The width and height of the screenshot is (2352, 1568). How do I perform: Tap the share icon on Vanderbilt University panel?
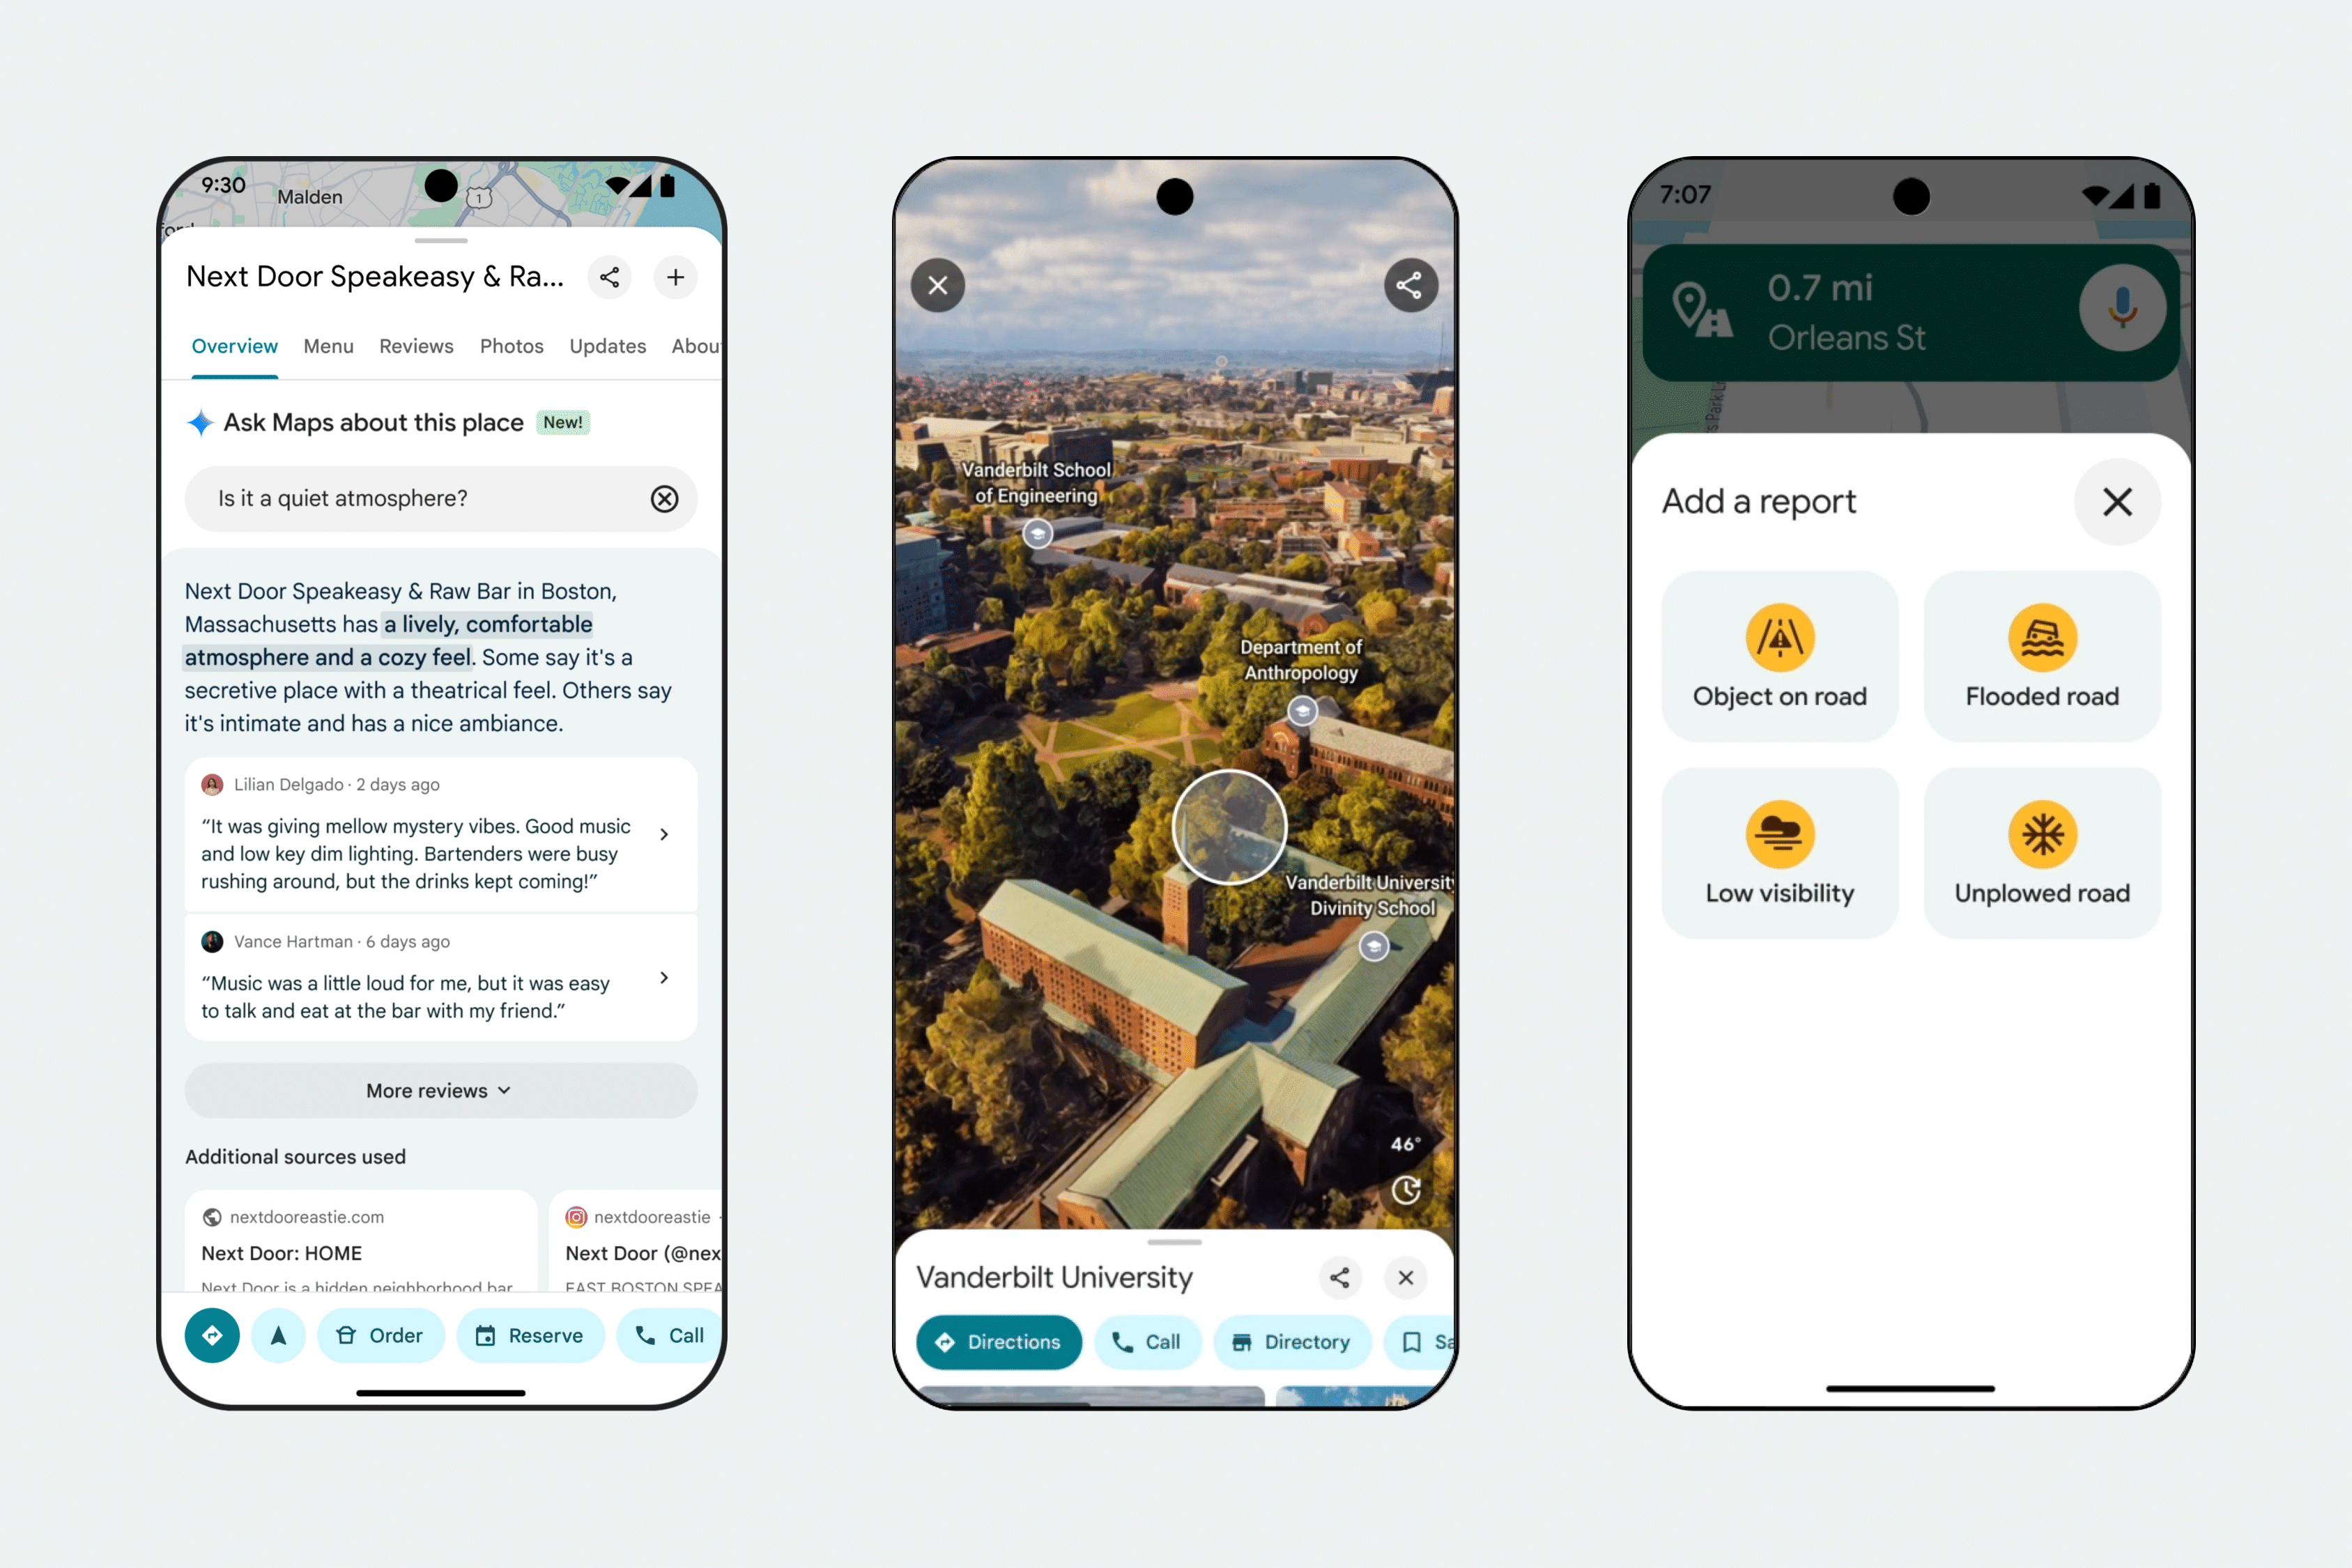pyautogui.click(x=1339, y=1276)
